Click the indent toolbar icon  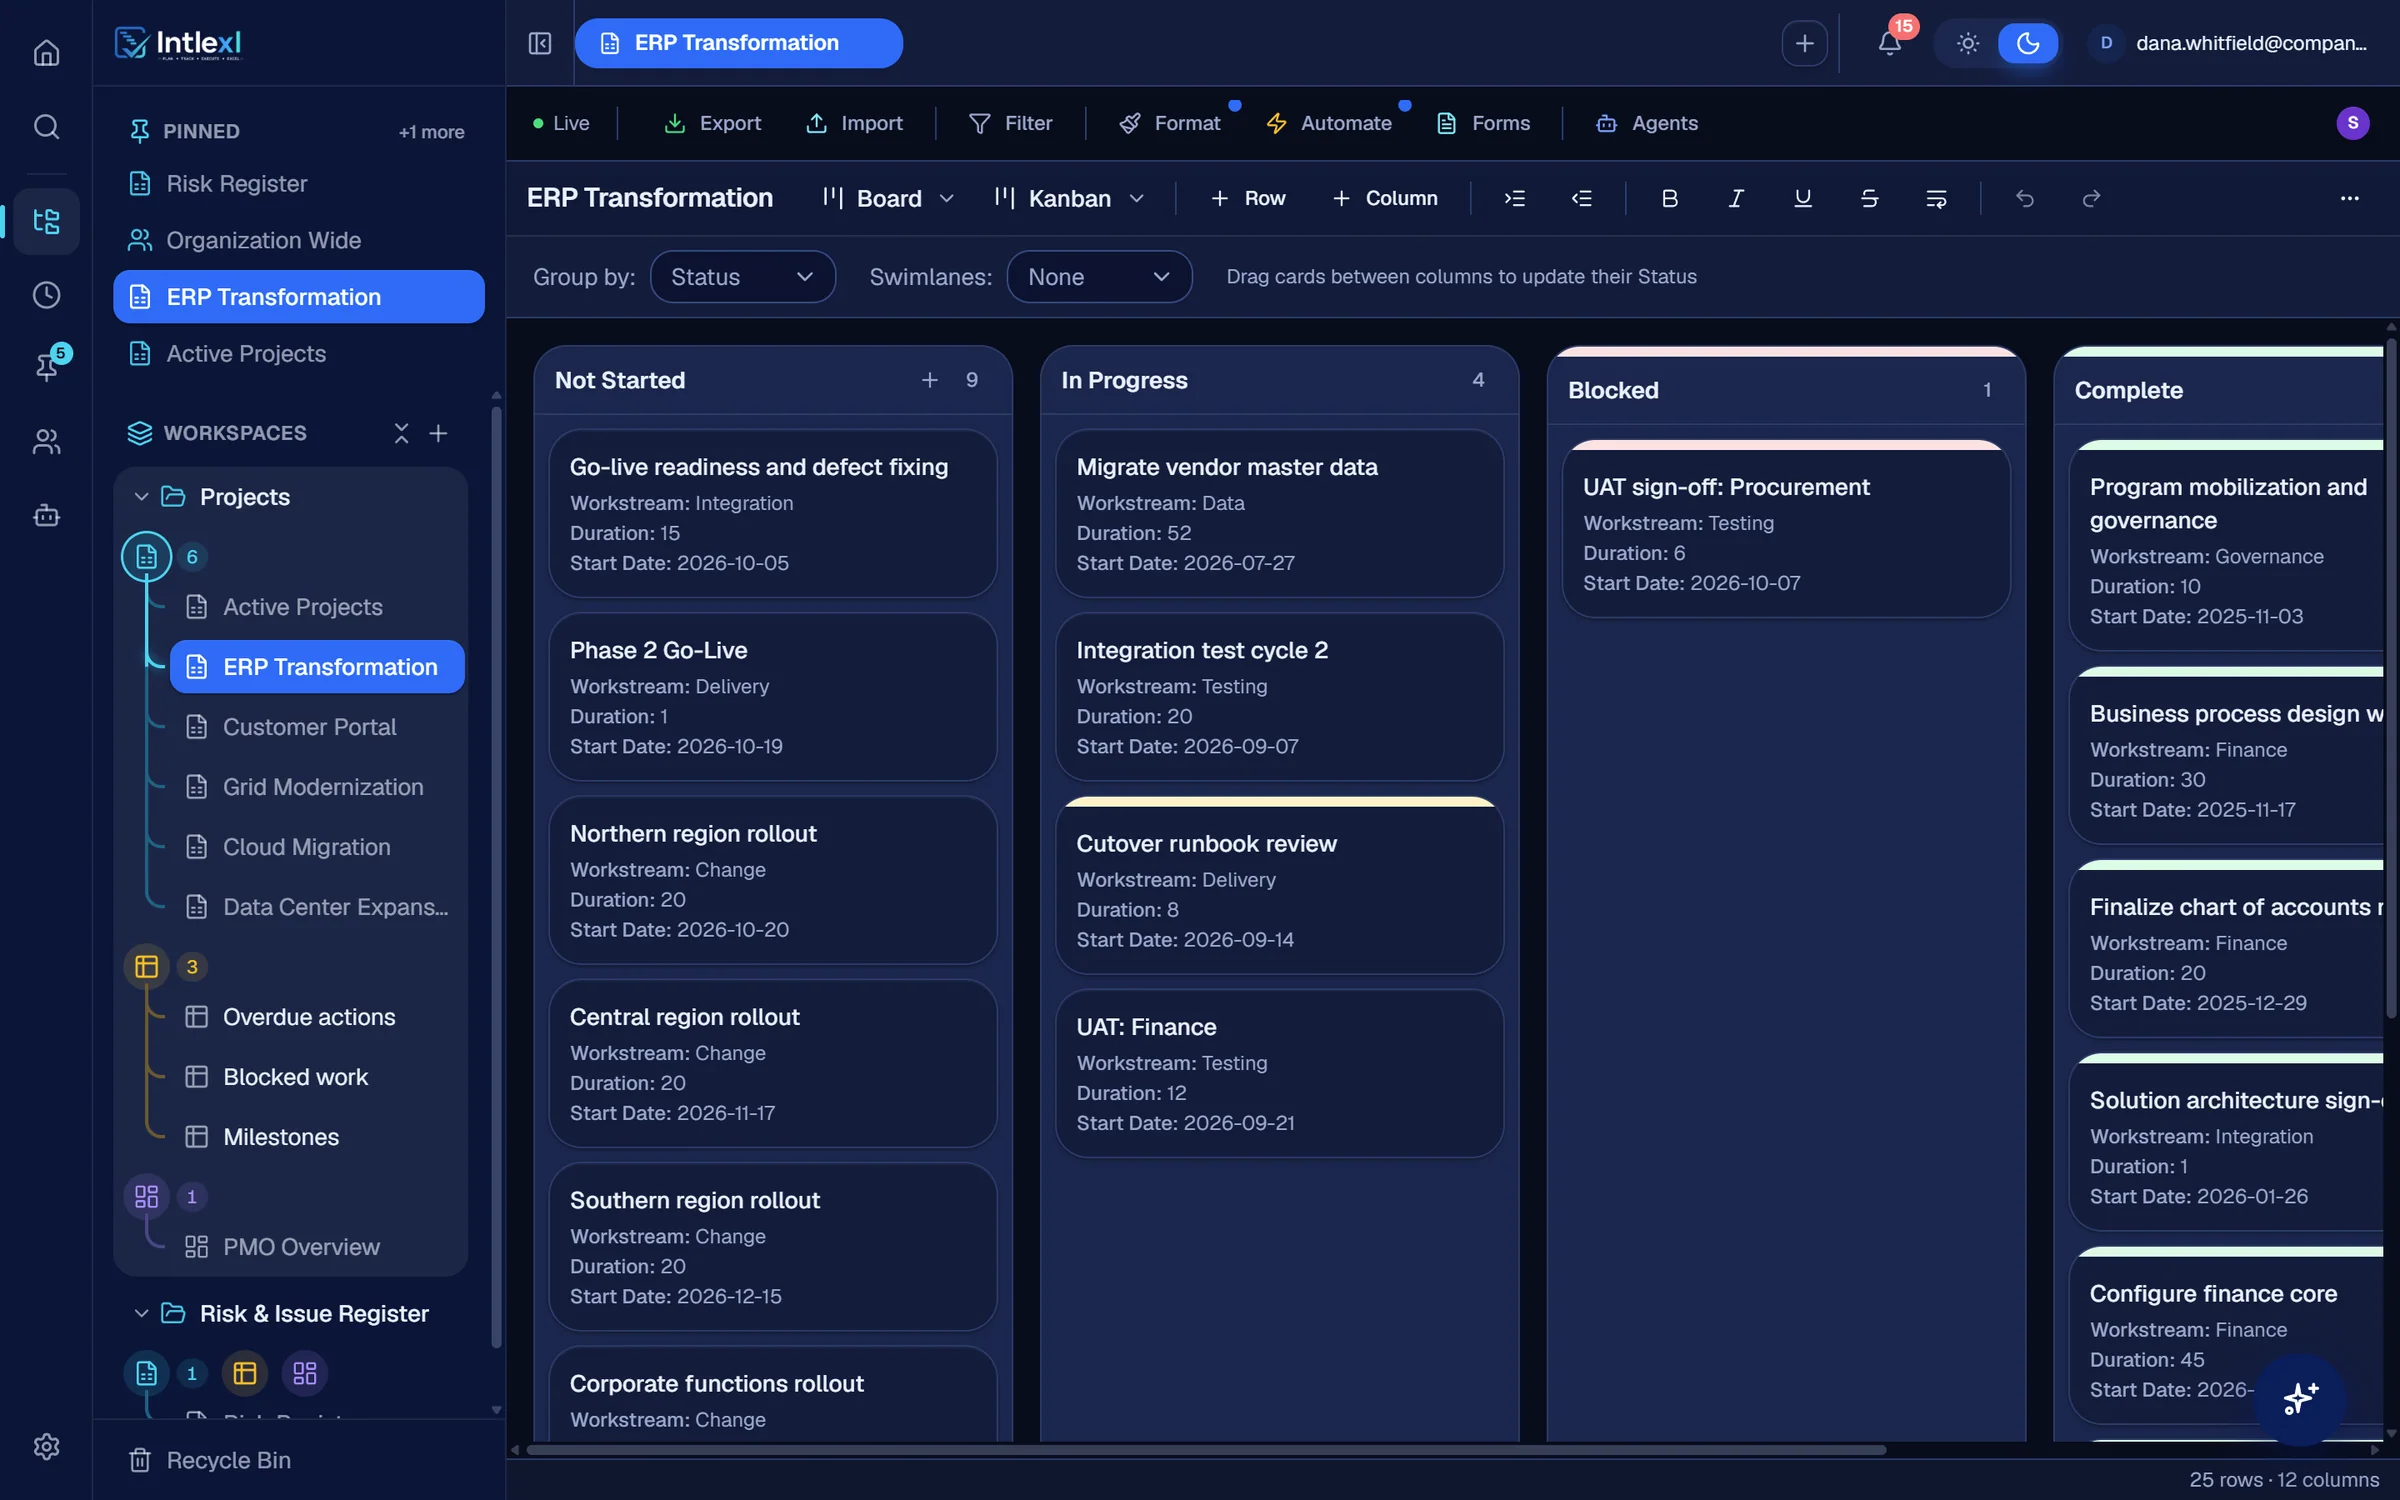[1515, 198]
